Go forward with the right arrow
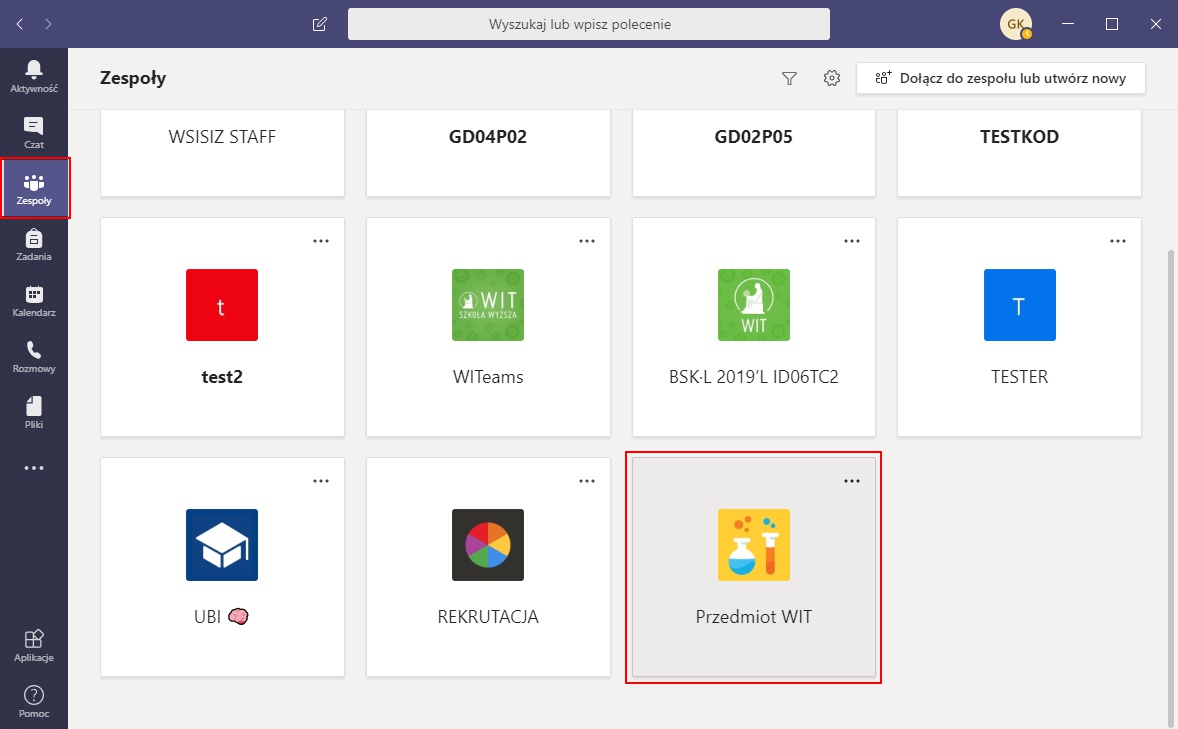The height and width of the screenshot is (729, 1178). pos(48,24)
